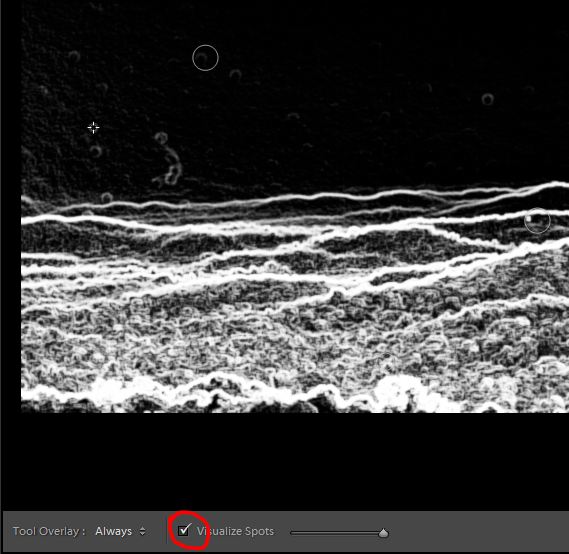Click the left end of the Visualize Spots slider track

(292, 533)
